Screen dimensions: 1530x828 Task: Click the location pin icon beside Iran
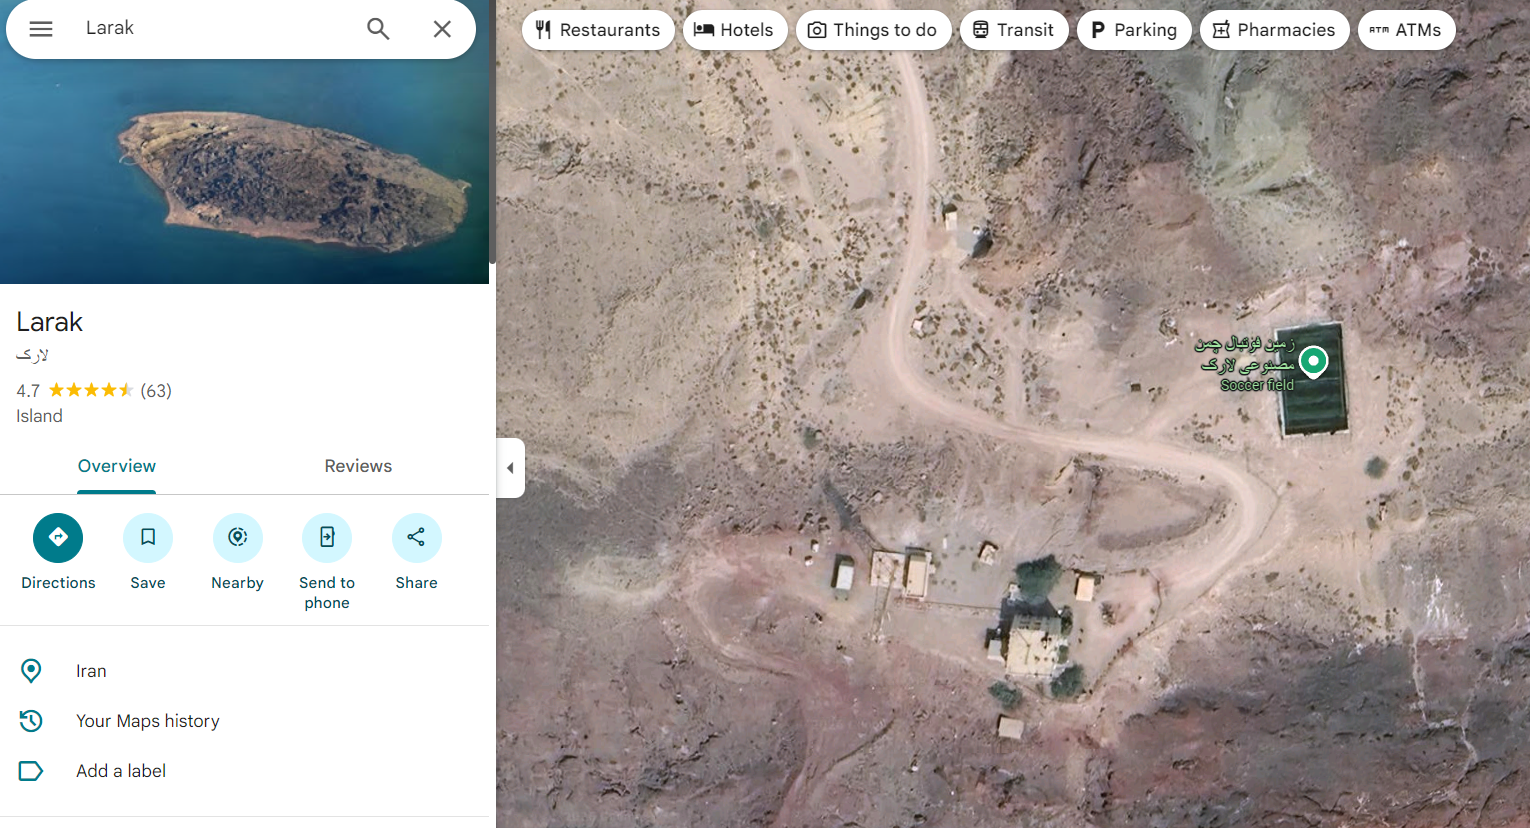tap(31, 671)
